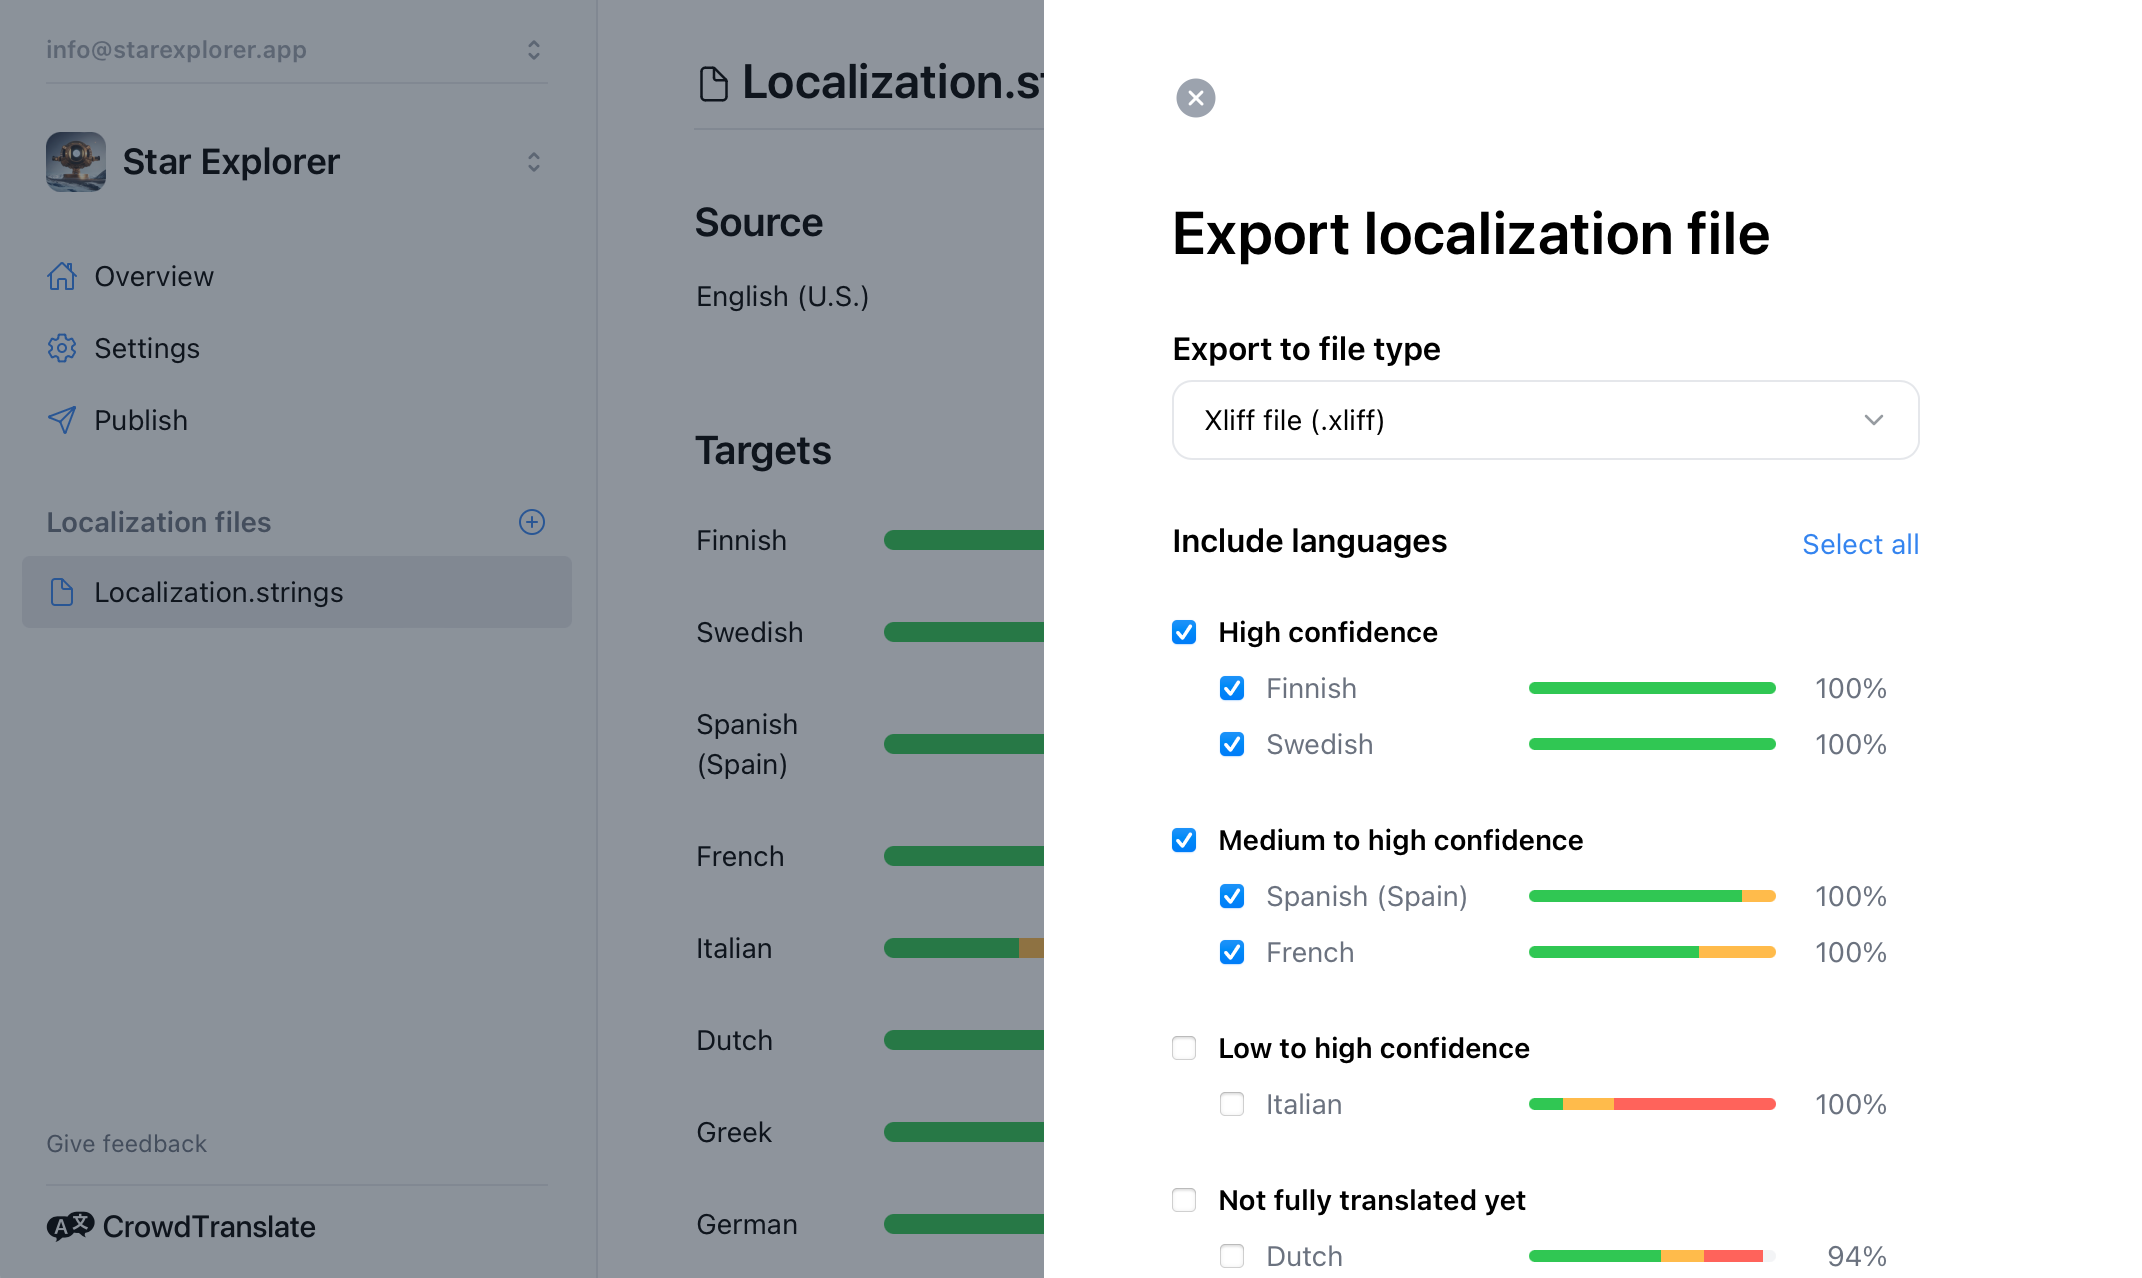Check the Not fully translated yet checkbox

click(1184, 1200)
